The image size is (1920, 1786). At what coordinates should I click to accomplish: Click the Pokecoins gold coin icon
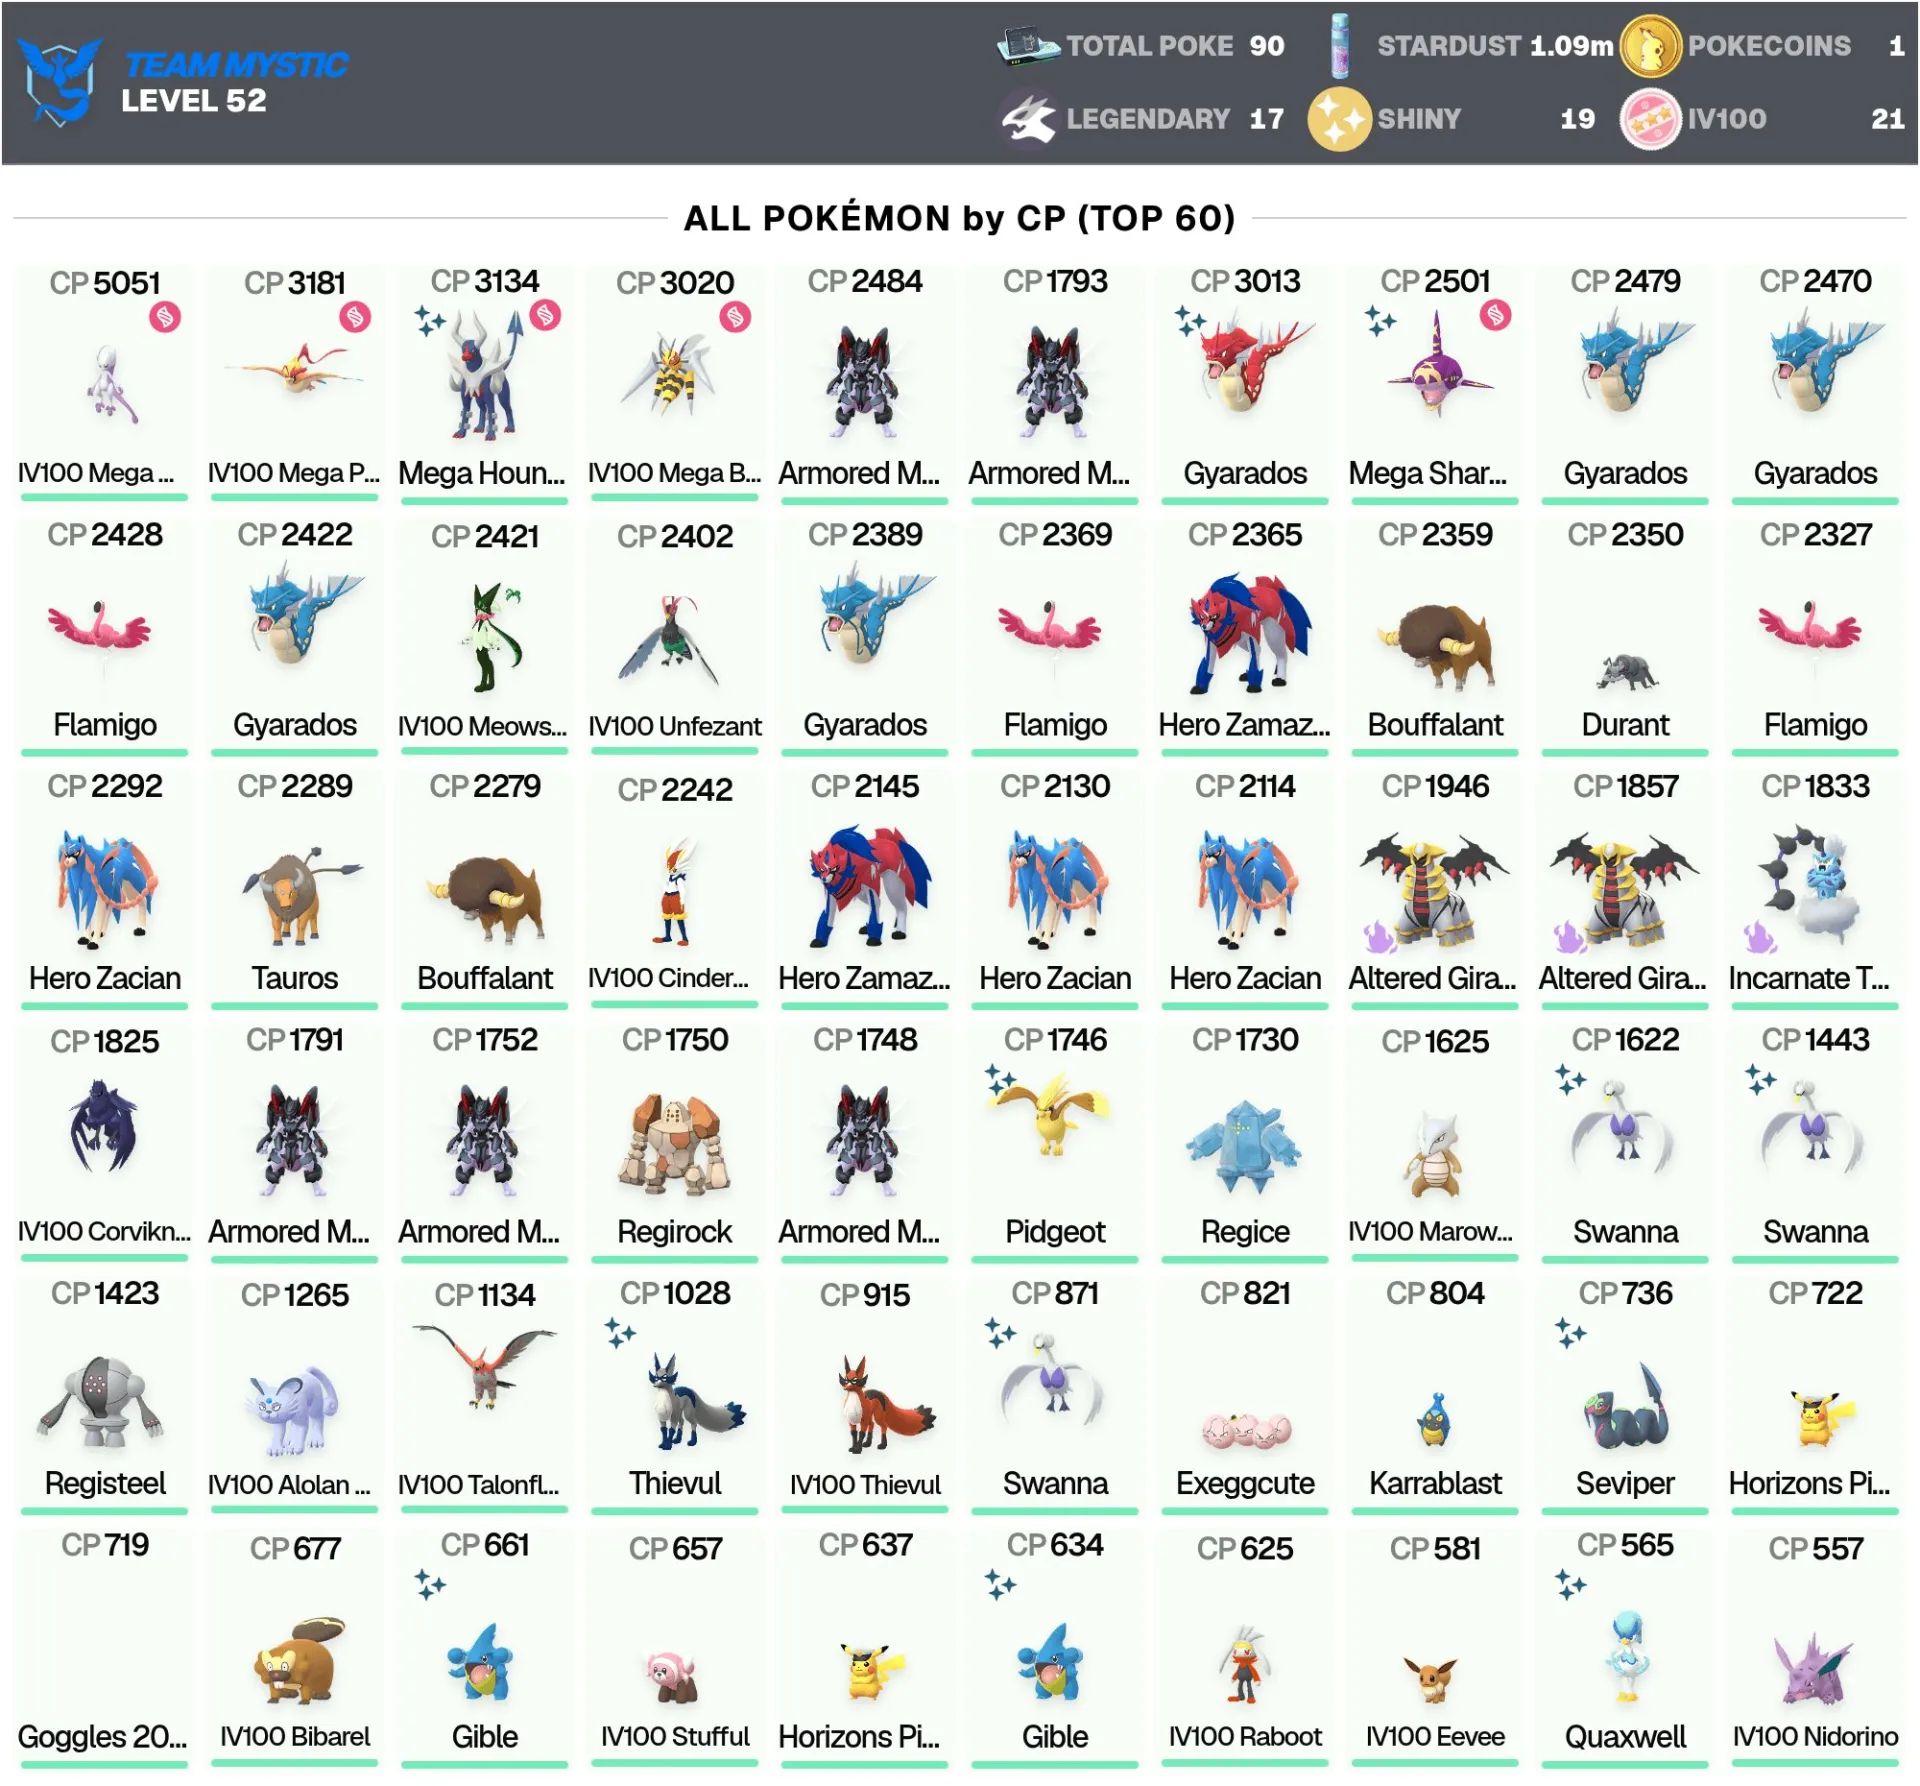point(1650,46)
